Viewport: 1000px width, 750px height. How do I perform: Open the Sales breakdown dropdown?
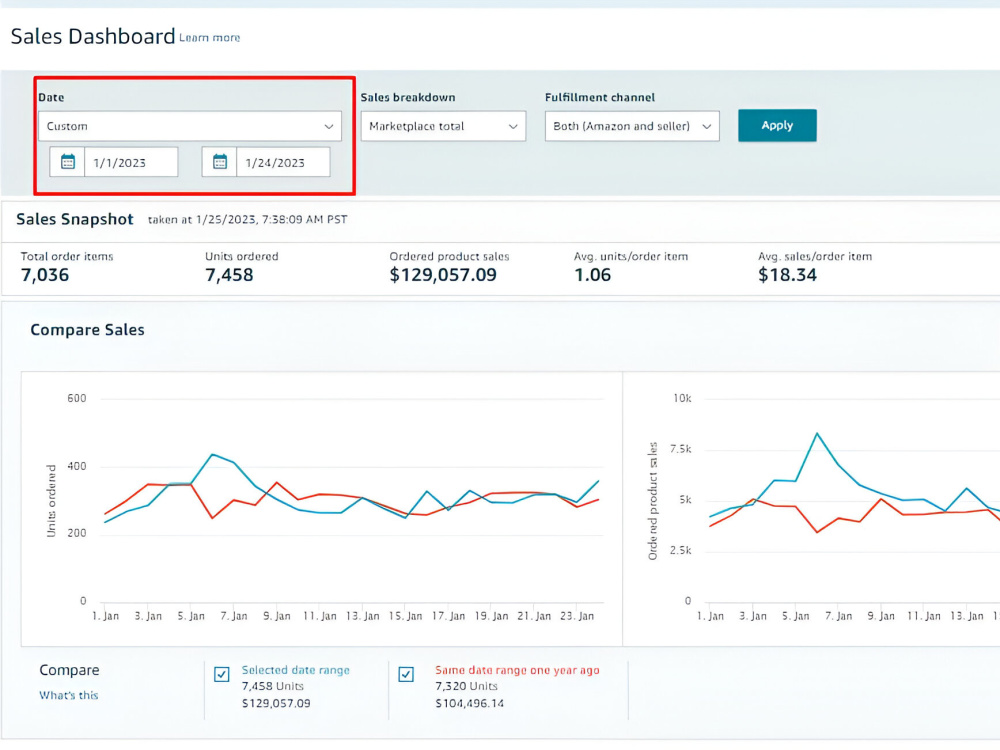coord(443,126)
